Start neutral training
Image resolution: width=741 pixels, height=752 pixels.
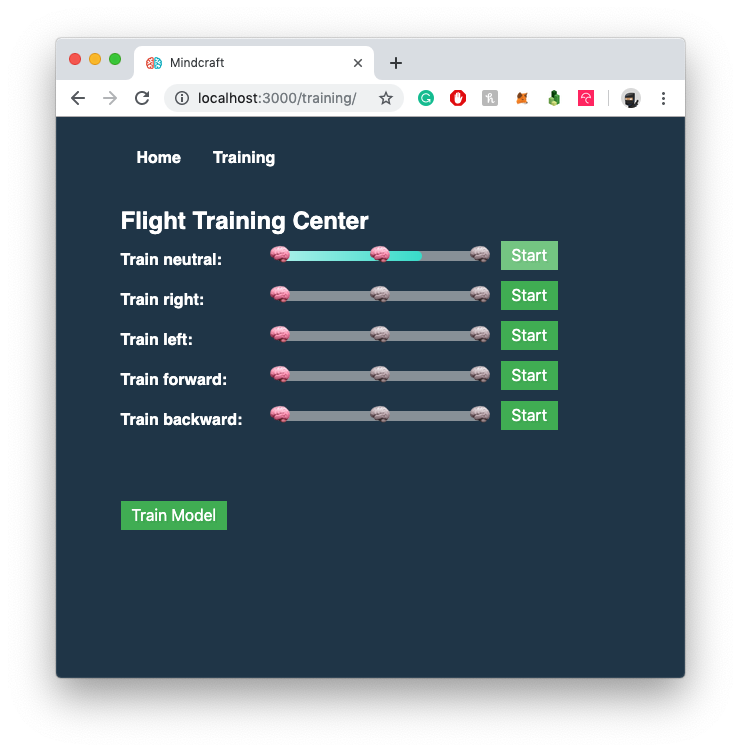click(x=529, y=255)
